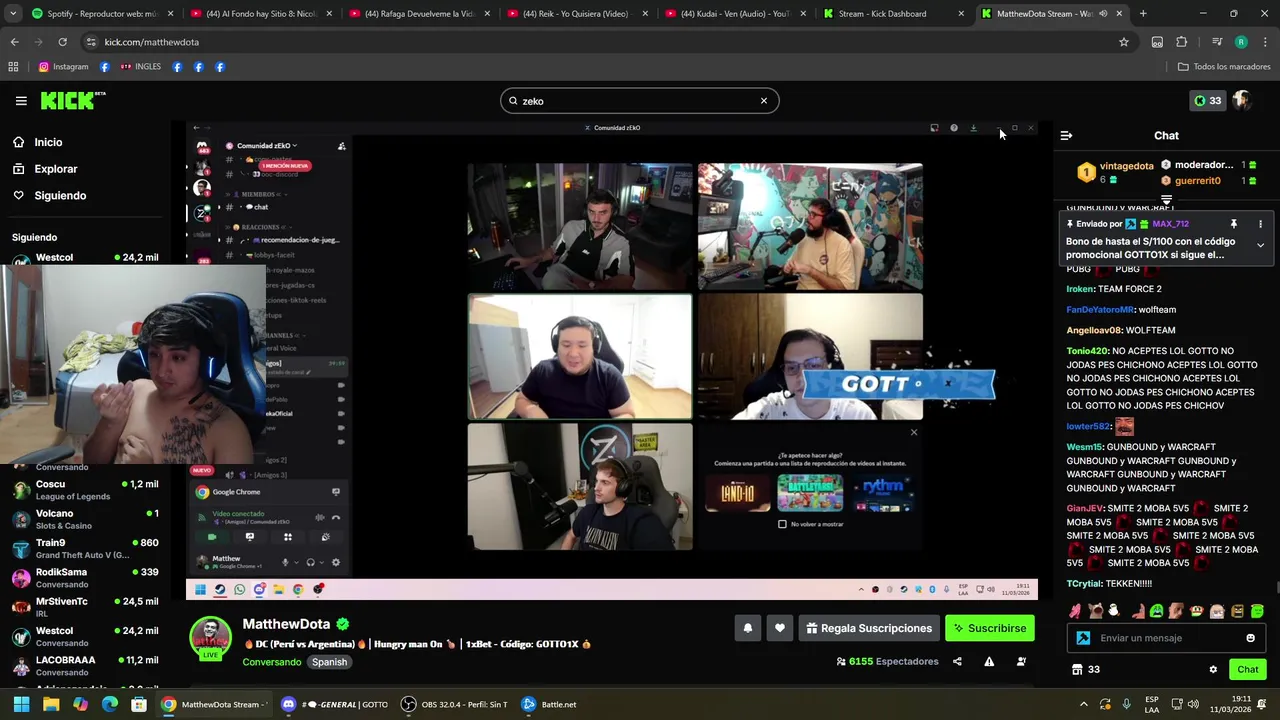Open Volcano channel in following list

(x=85, y=519)
